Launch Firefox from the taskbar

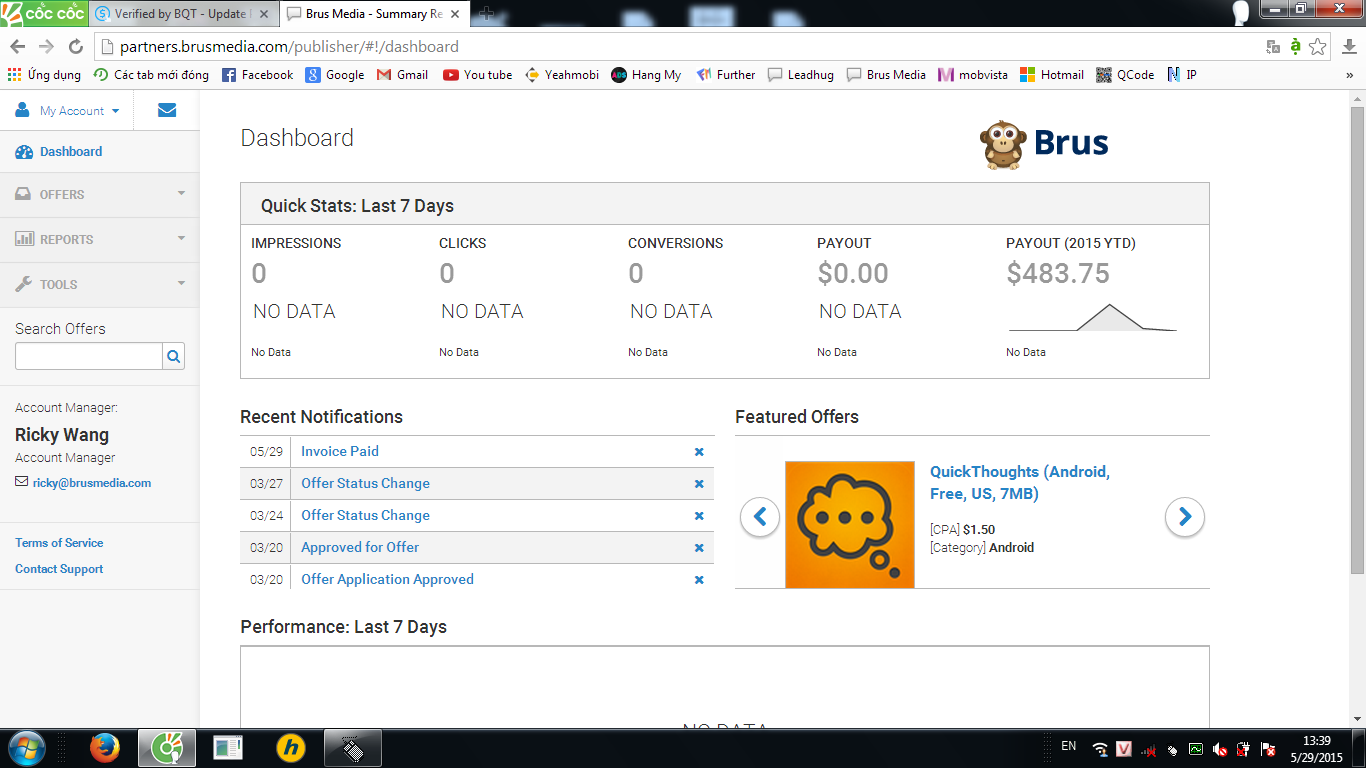(x=104, y=748)
